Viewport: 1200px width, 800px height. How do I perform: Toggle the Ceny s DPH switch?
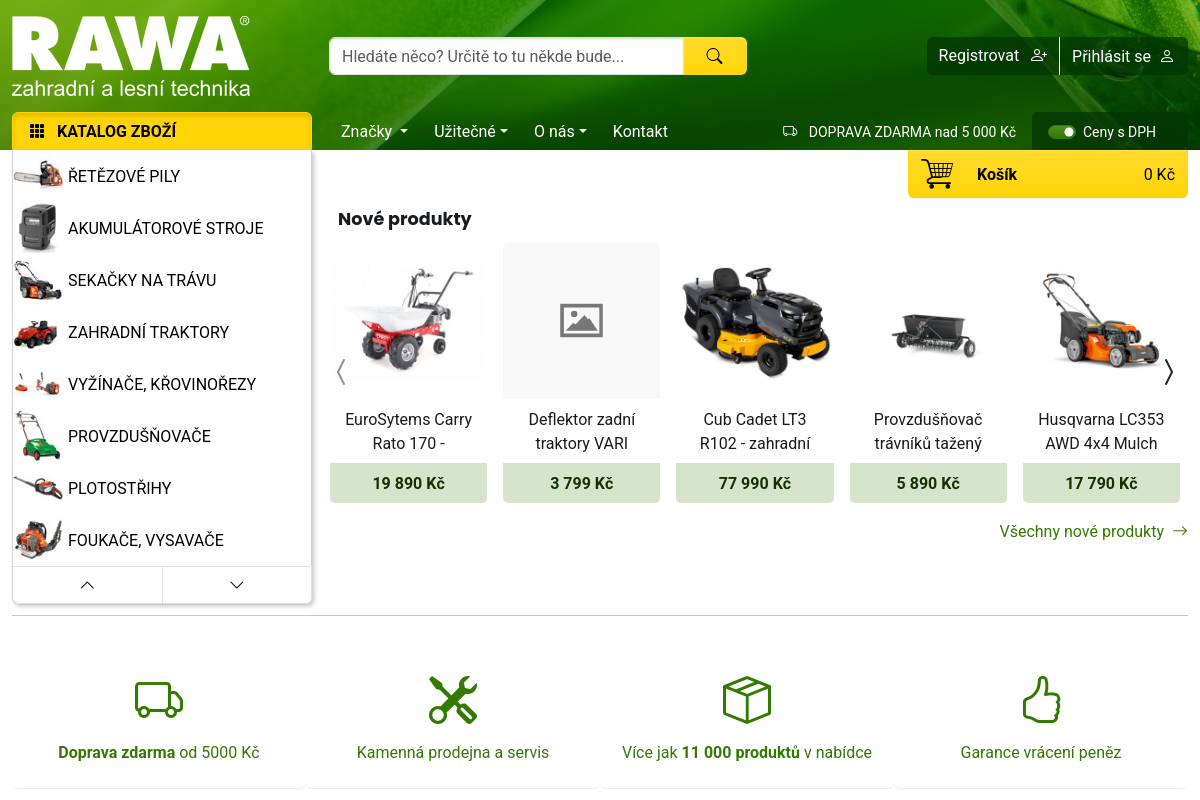[1062, 132]
